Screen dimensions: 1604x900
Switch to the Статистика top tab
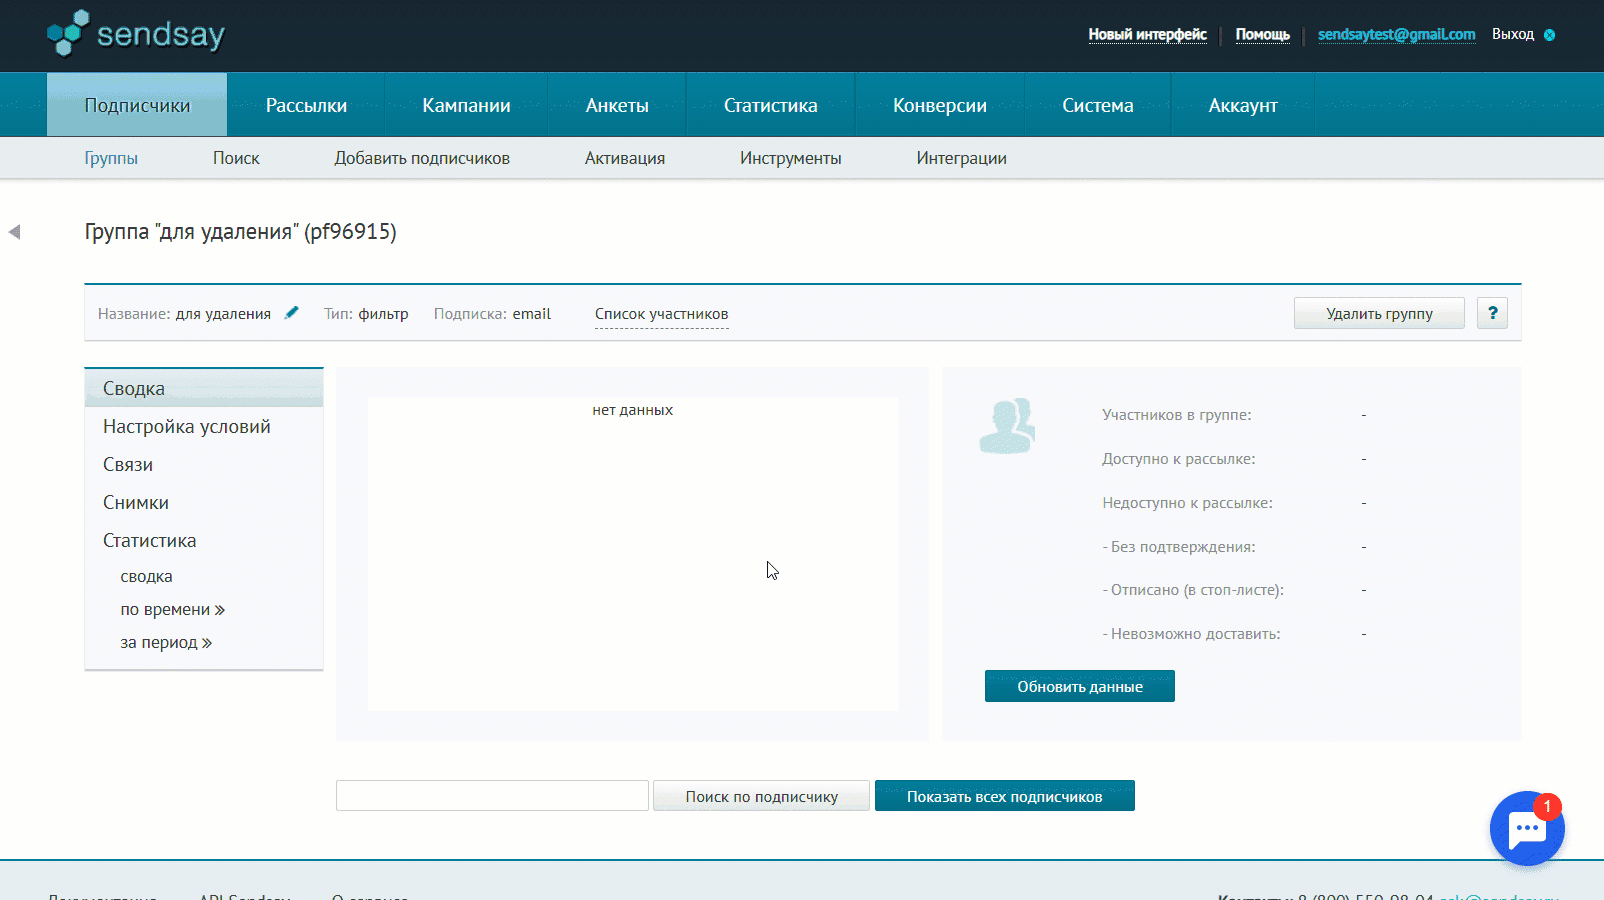770,105
